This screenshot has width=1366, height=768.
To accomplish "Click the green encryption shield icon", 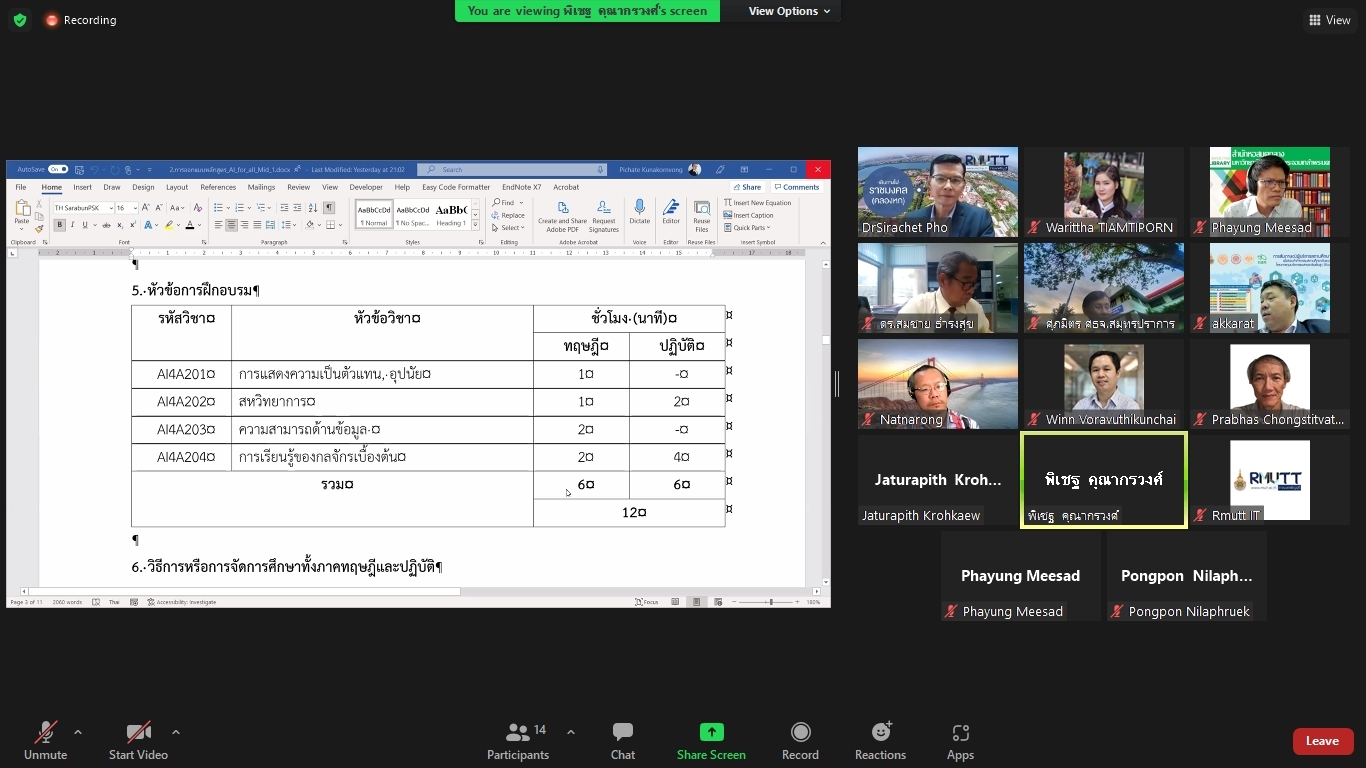I will [x=20, y=20].
